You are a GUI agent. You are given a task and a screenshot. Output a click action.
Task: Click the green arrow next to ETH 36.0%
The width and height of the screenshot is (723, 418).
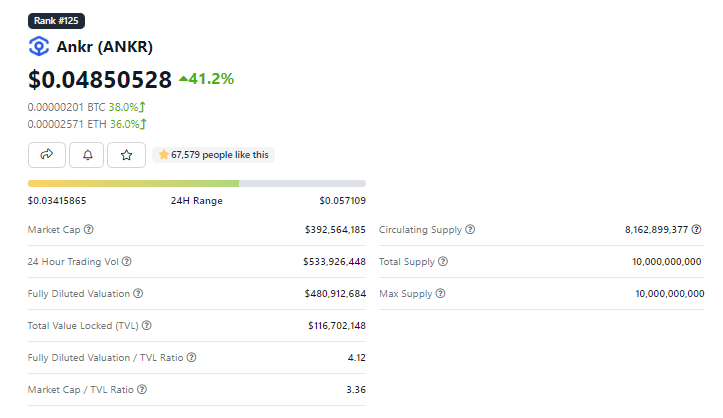(143, 124)
